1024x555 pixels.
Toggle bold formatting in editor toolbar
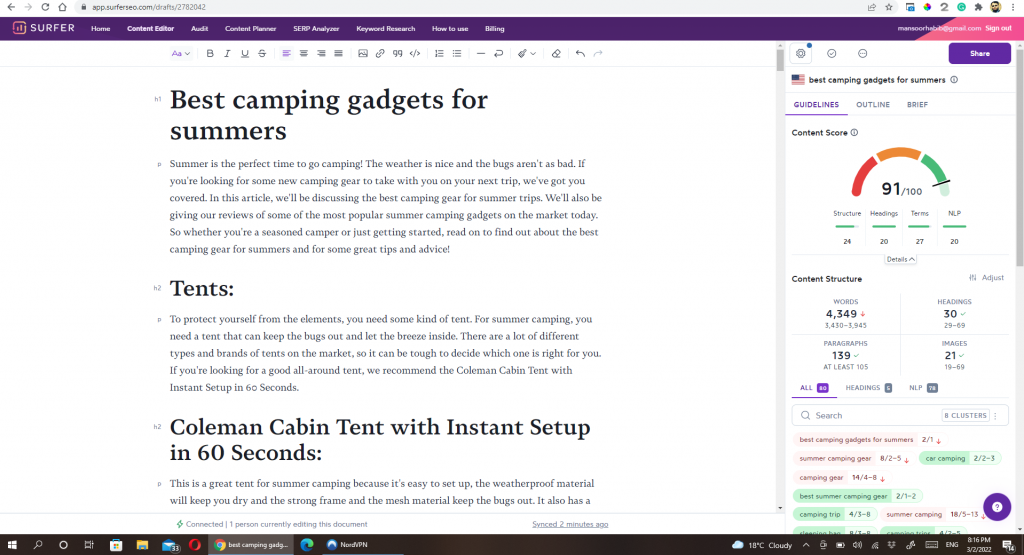pos(210,54)
